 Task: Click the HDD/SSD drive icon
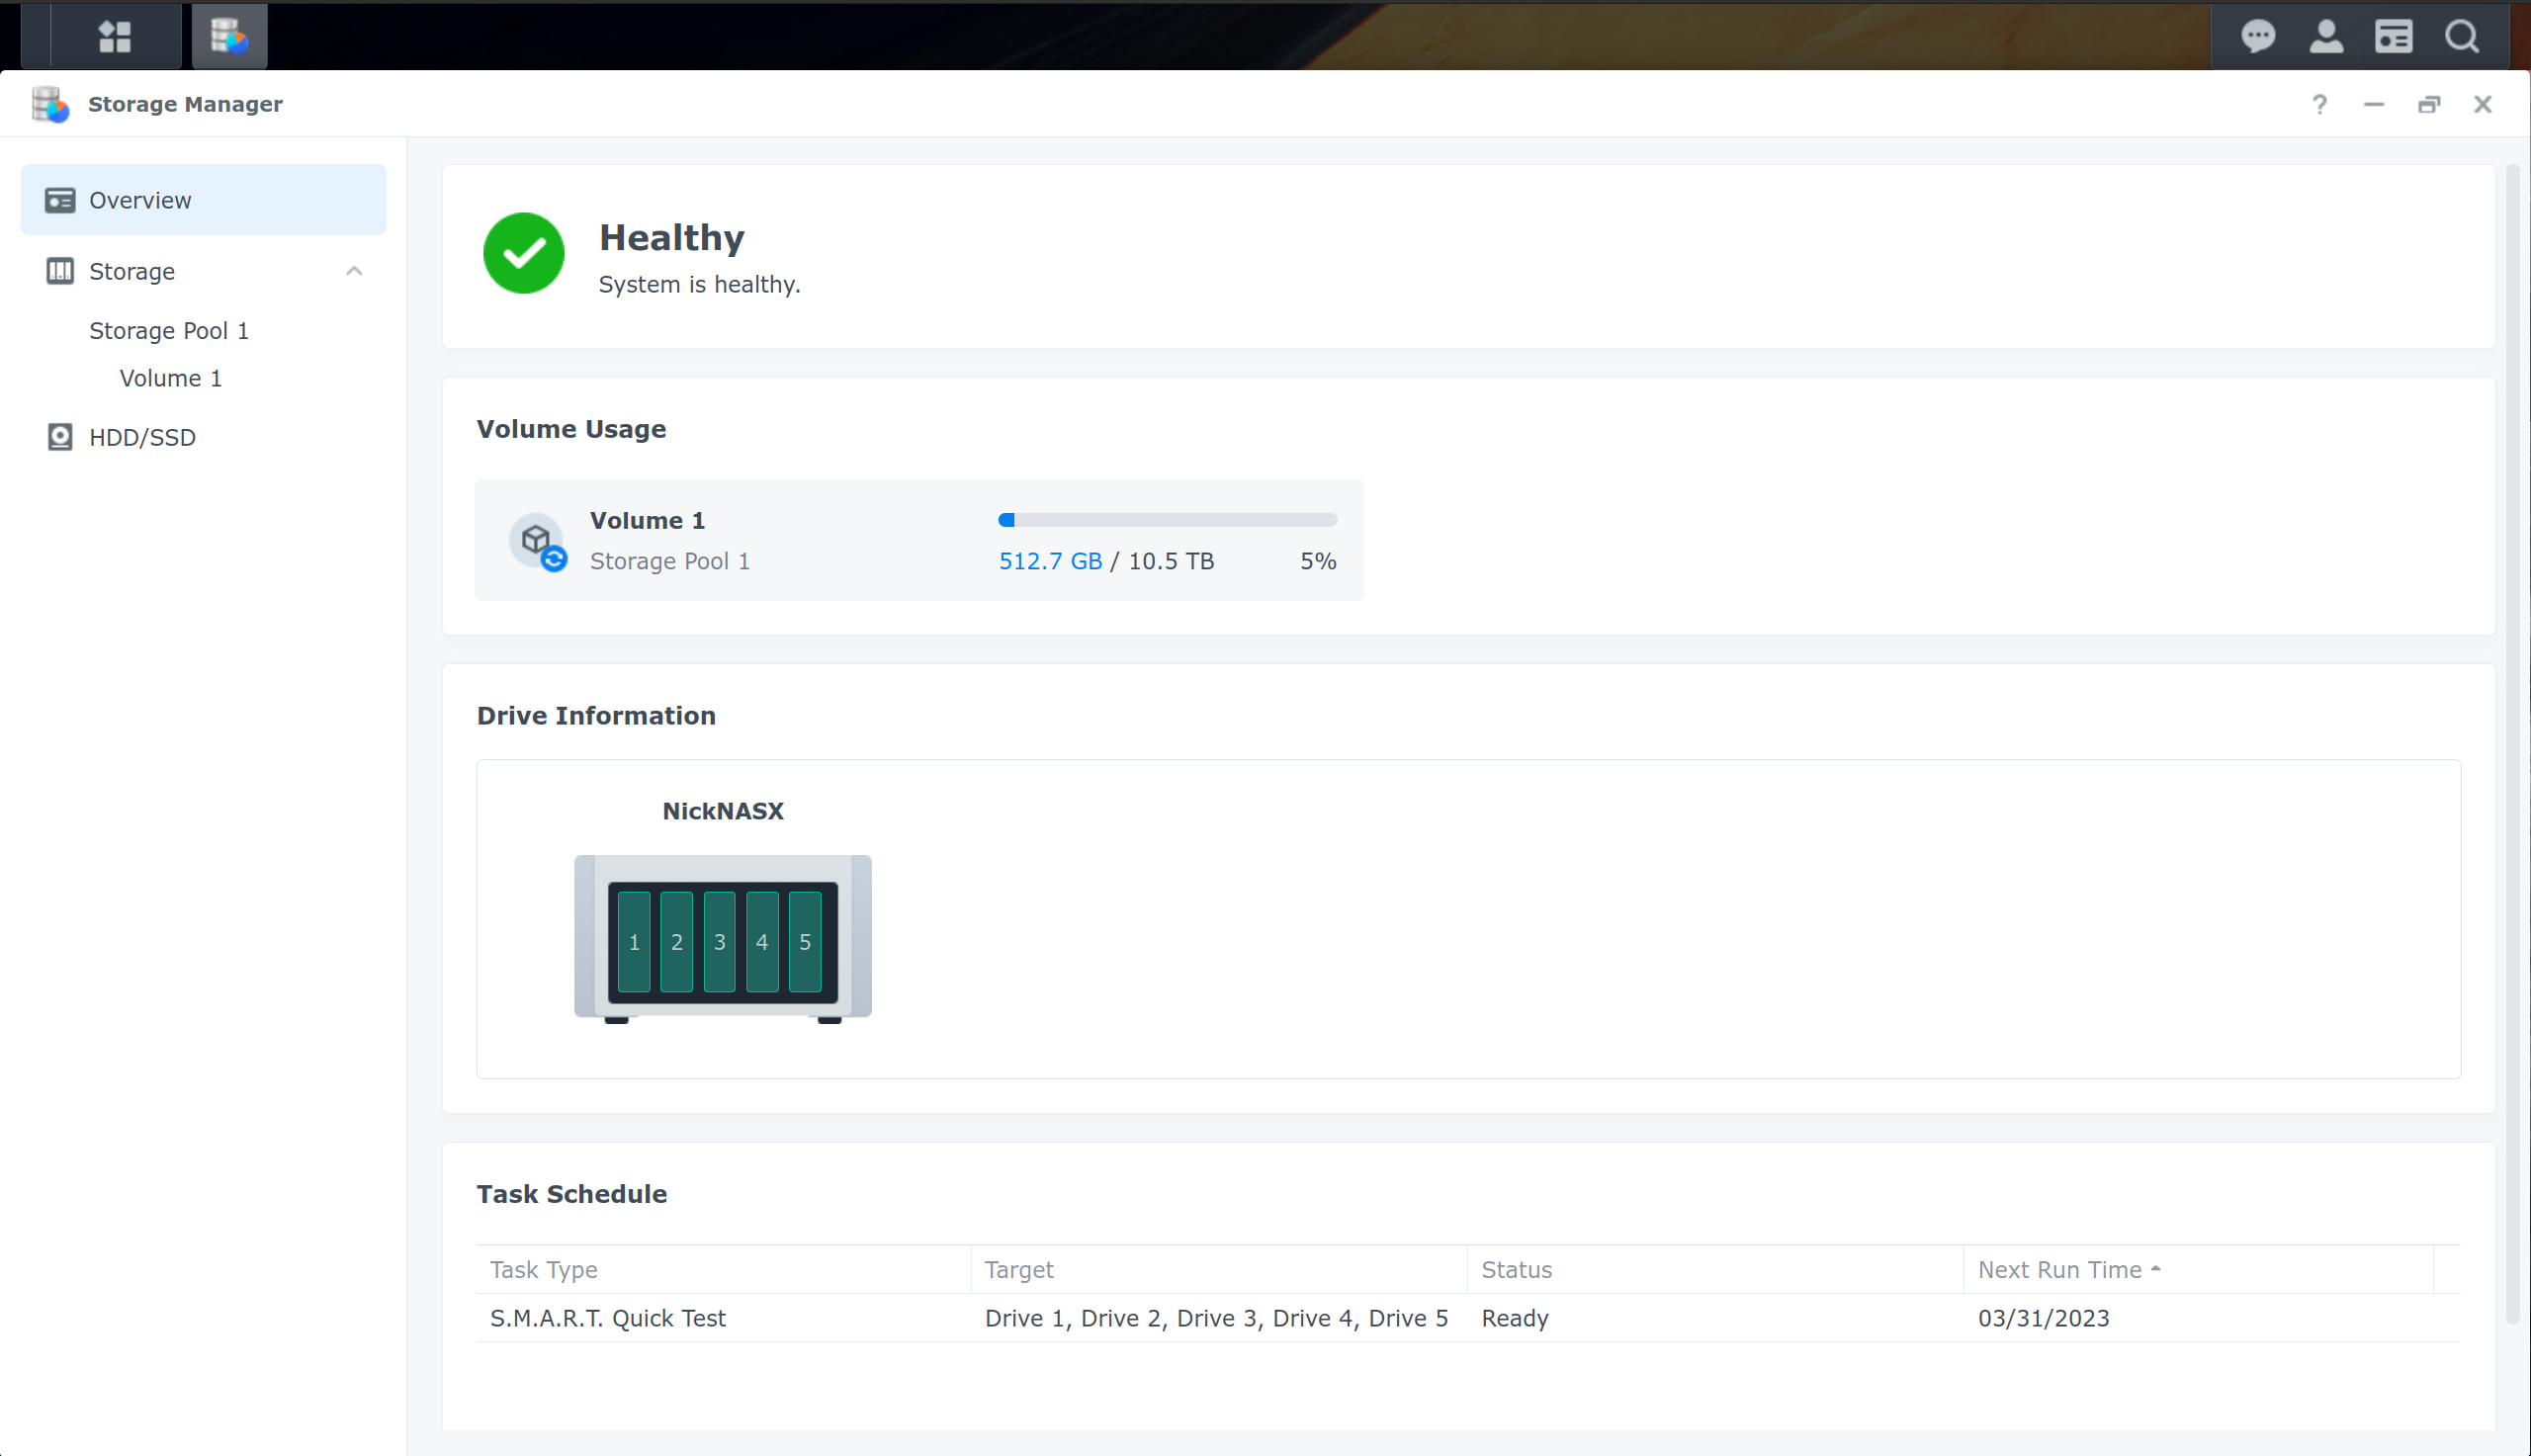[x=60, y=437]
